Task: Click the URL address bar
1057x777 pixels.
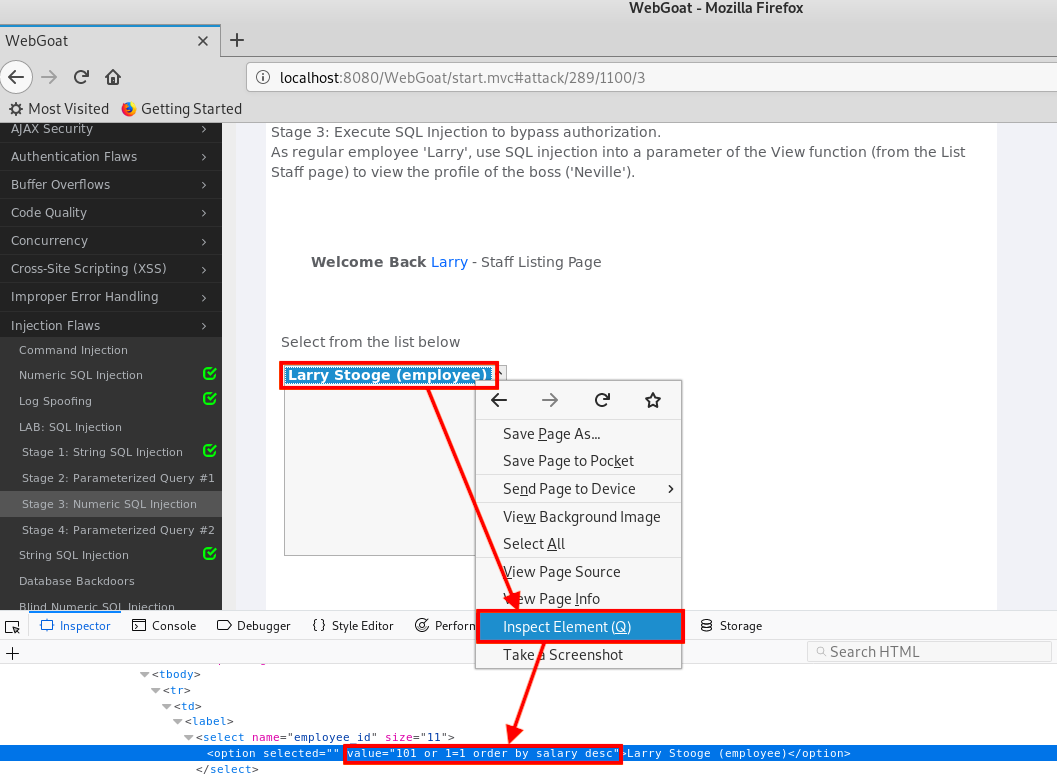Action: tap(651, 77)
